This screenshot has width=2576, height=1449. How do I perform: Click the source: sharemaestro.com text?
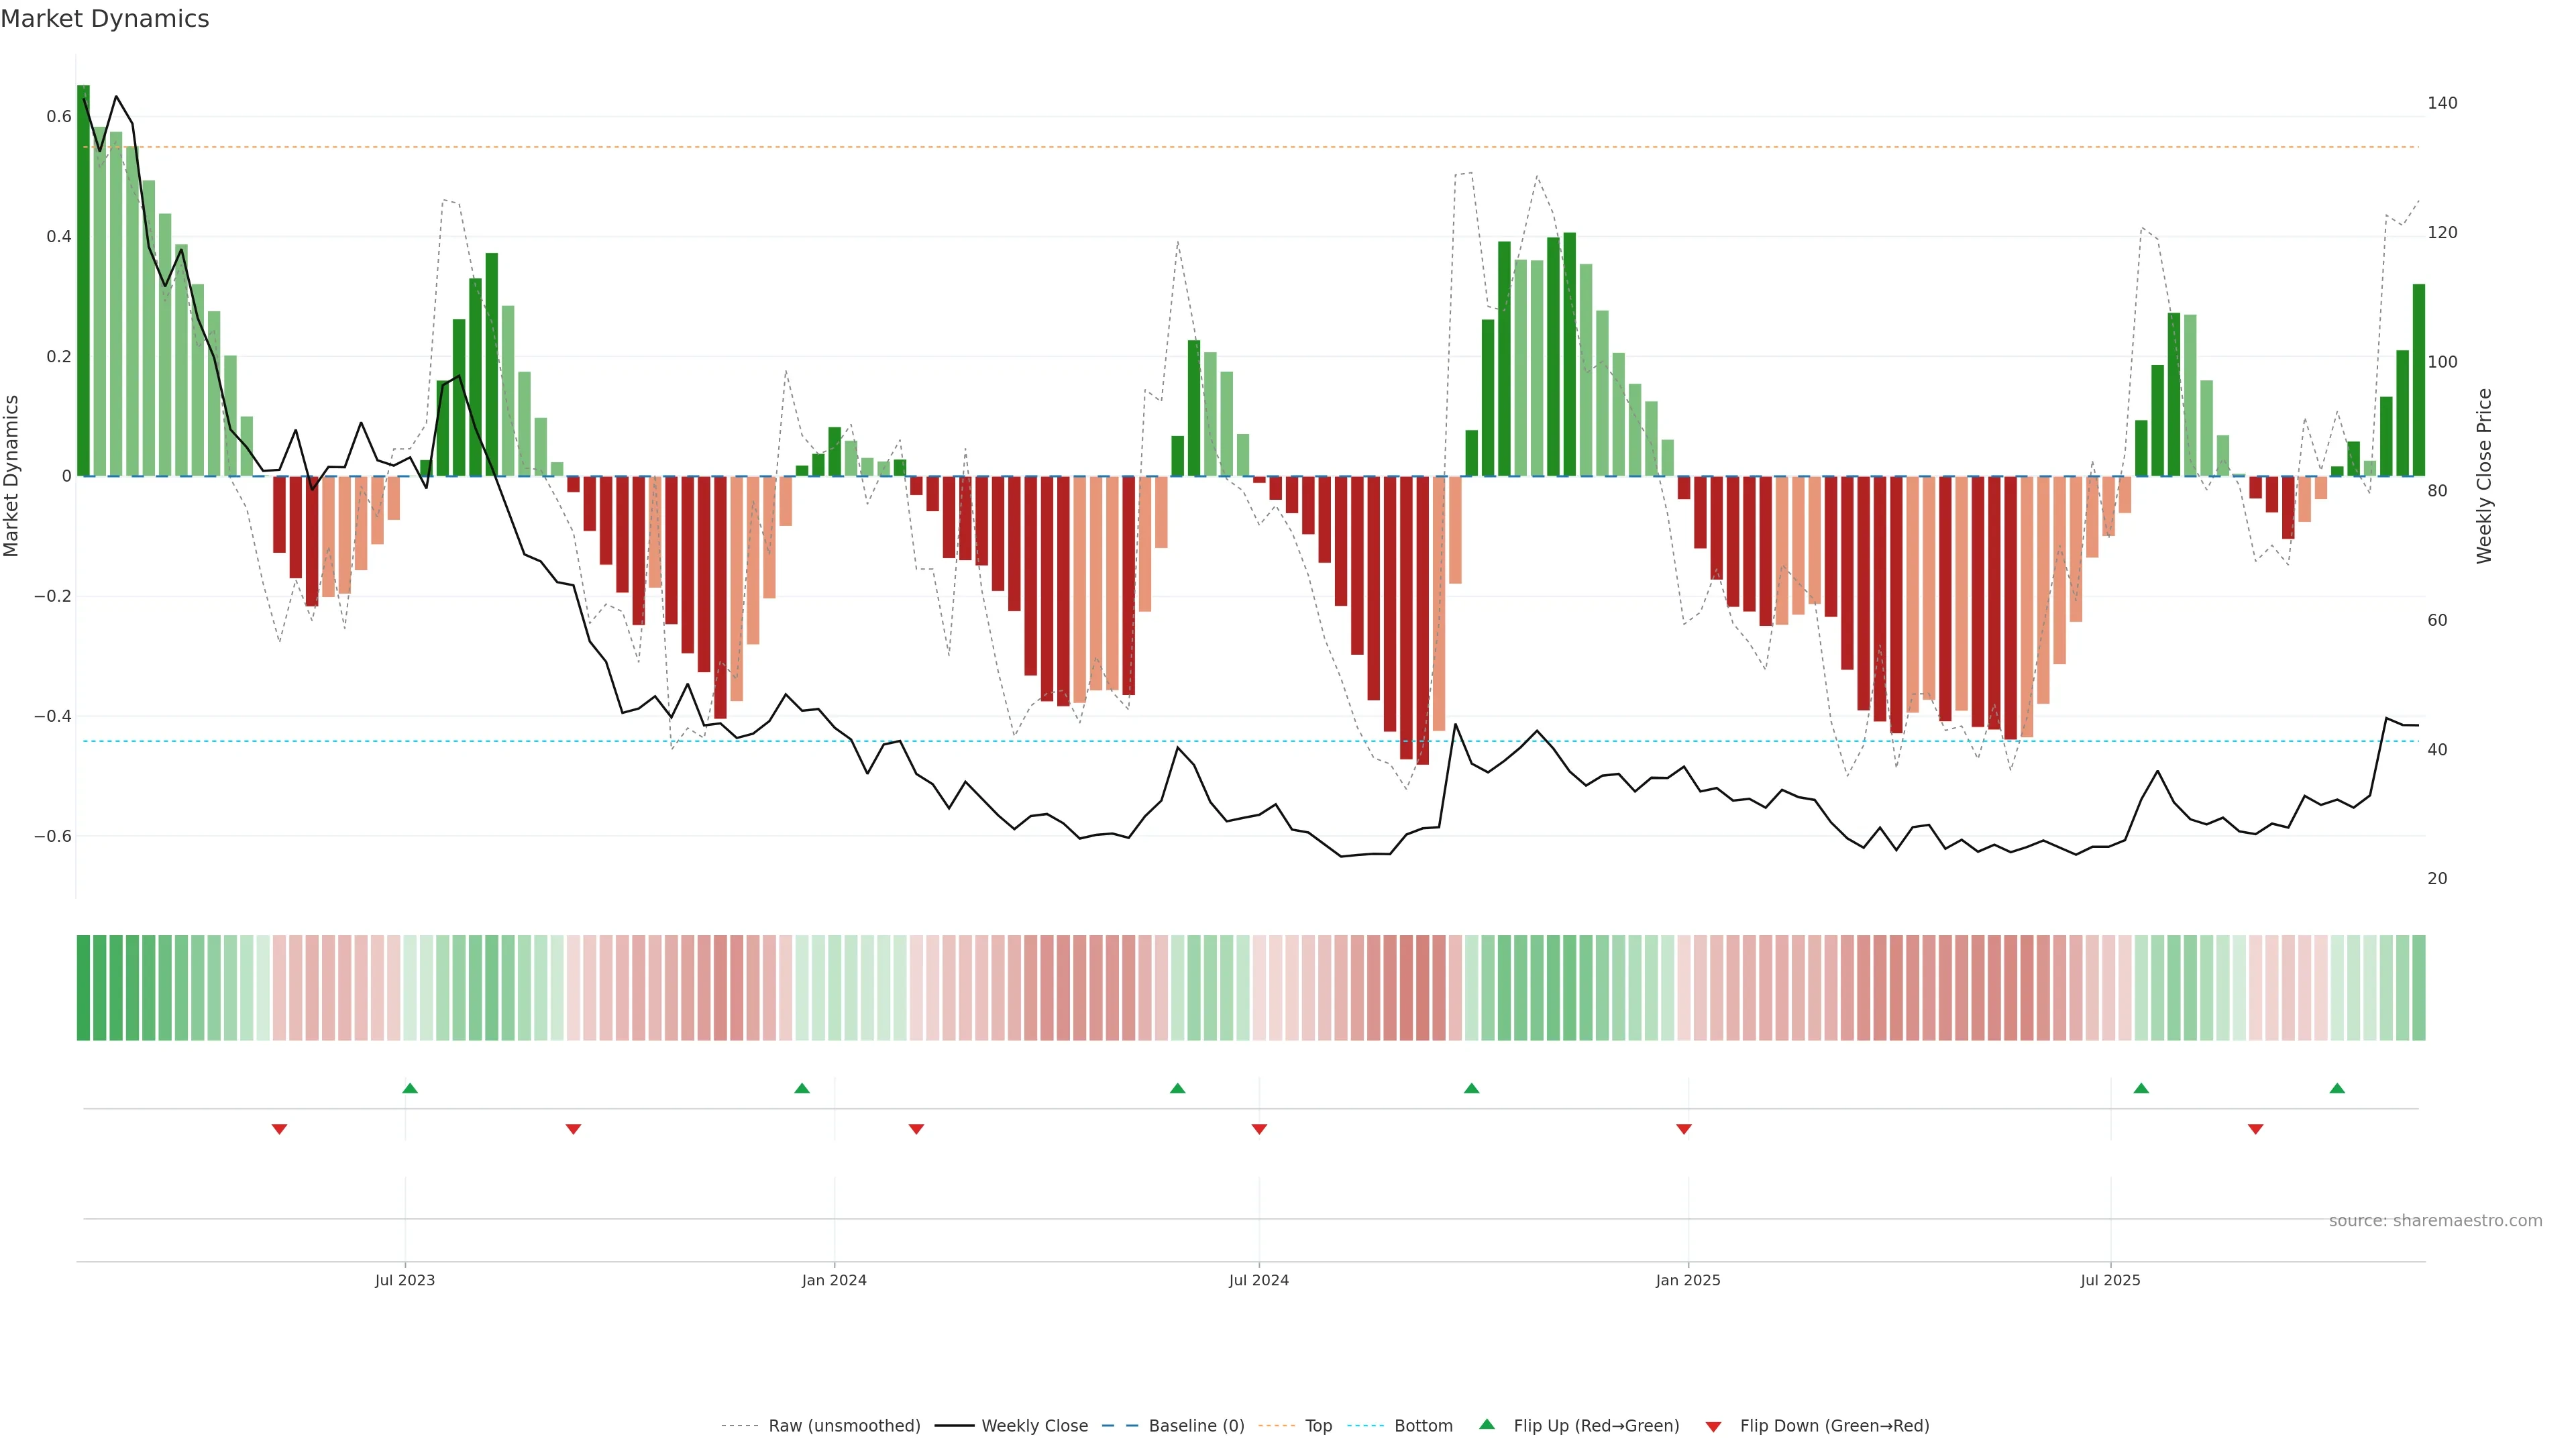click(x=2435, y=1221)
